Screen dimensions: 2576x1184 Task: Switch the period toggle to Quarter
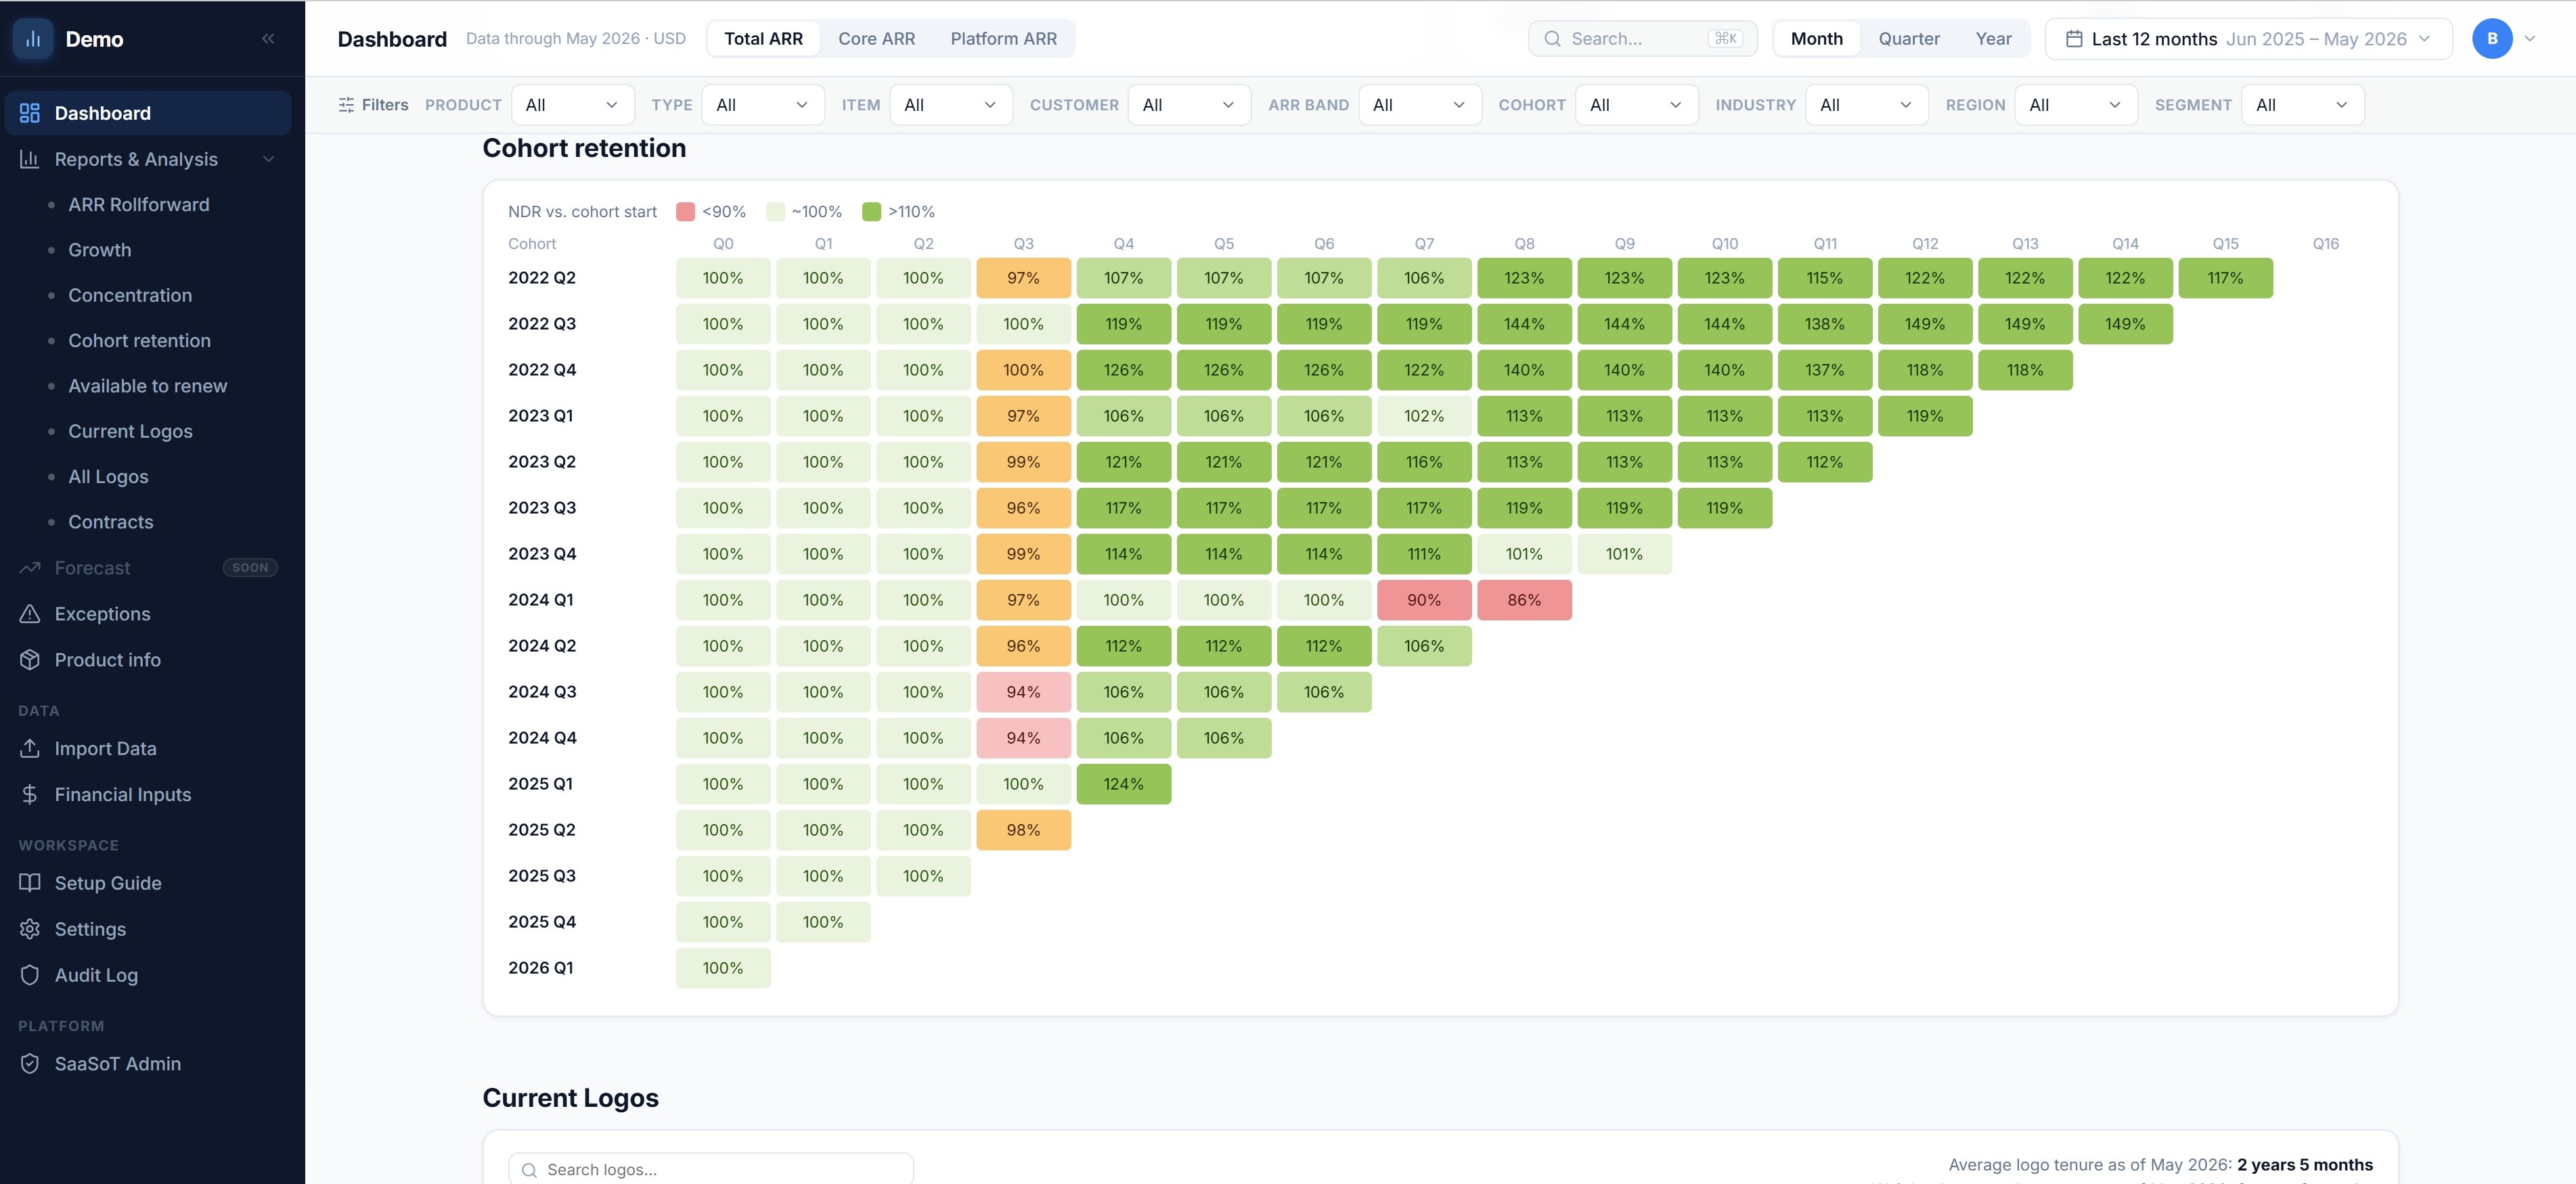1908,39
